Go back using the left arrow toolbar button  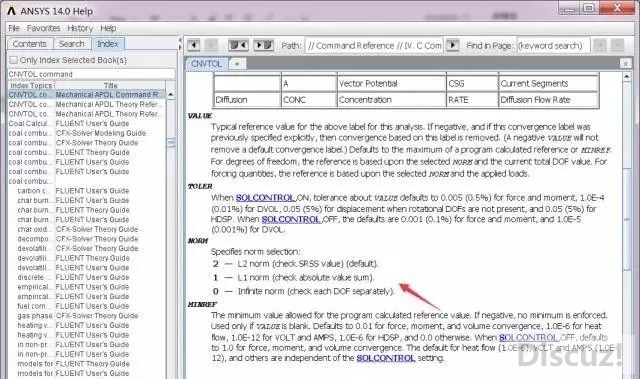193,45
